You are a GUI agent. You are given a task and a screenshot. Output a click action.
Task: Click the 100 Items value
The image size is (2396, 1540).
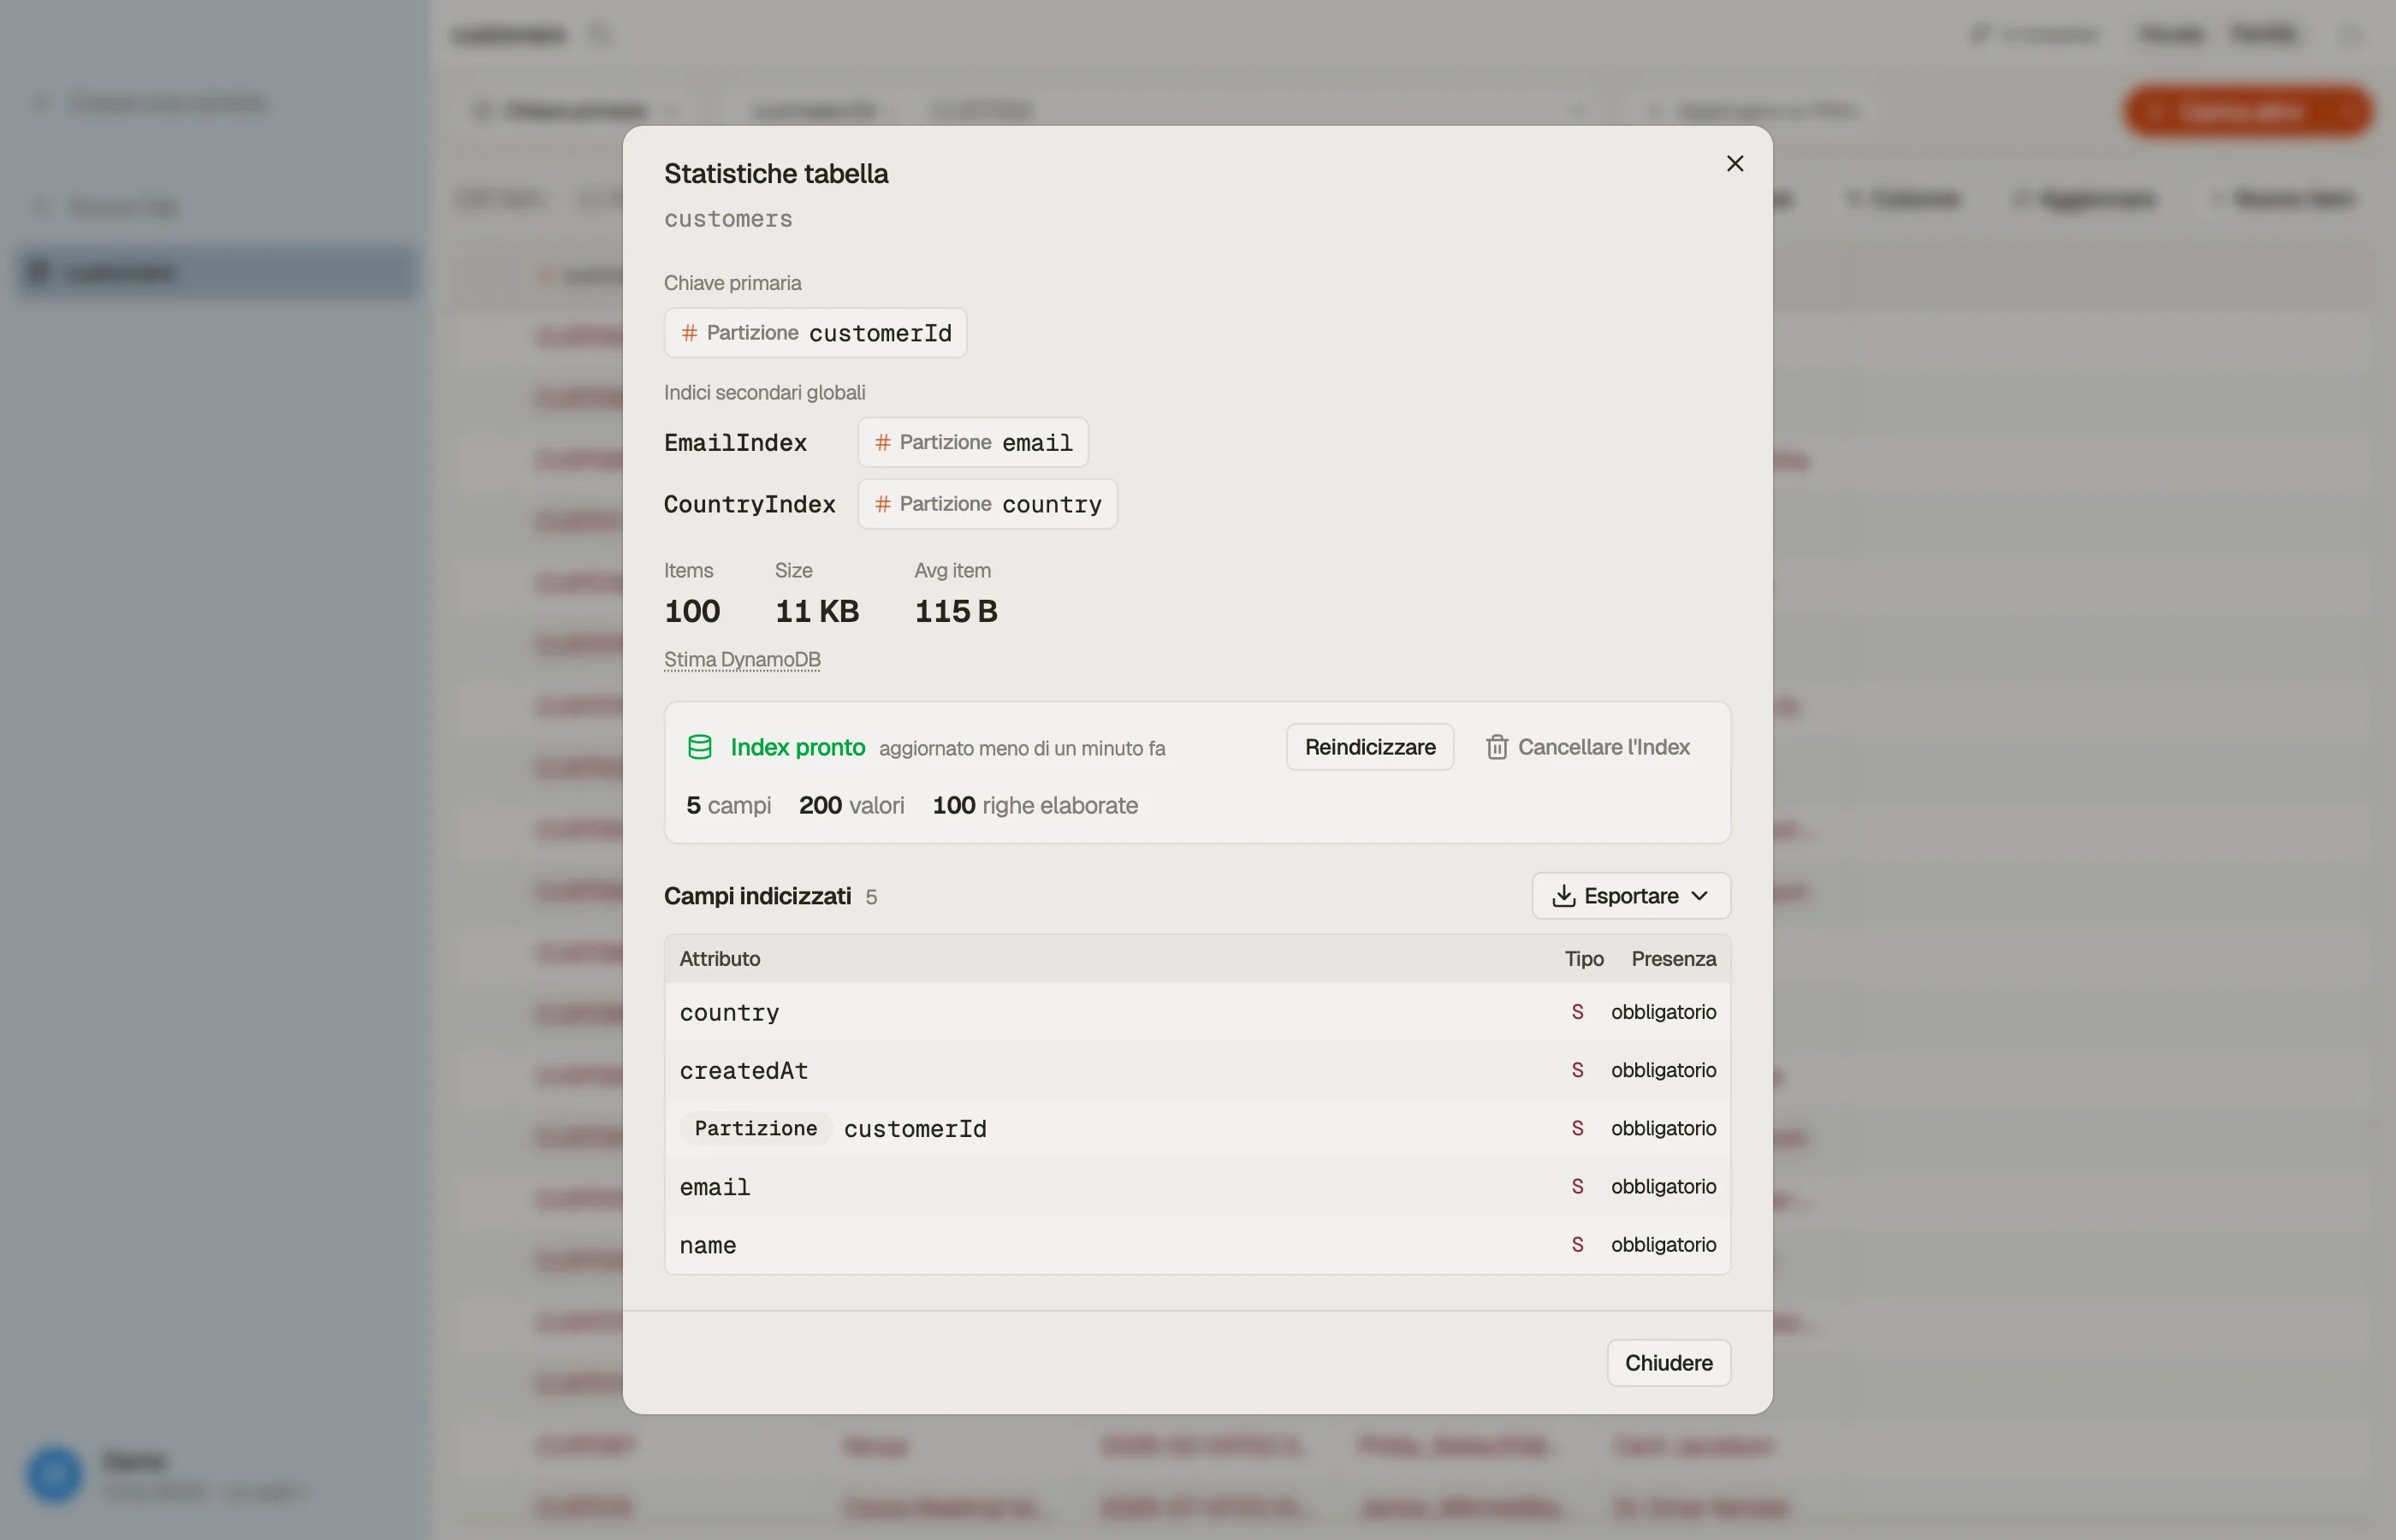692,611
